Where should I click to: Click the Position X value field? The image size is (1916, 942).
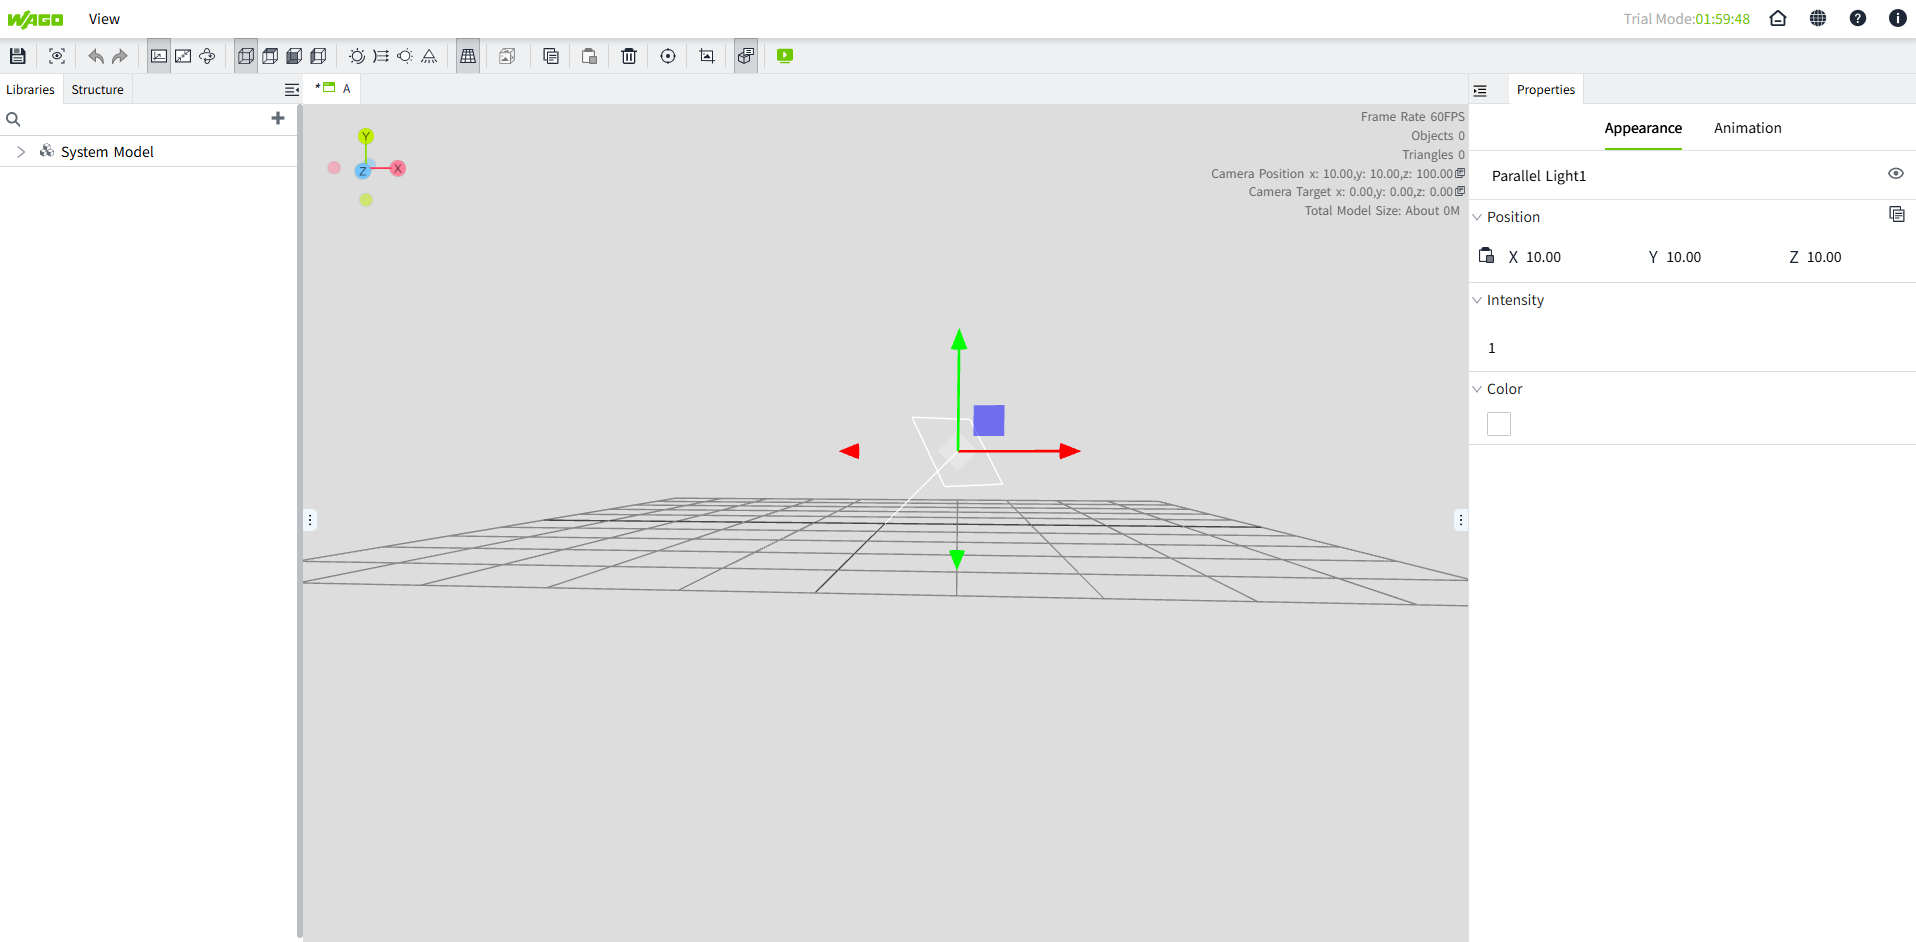tap(1543, 257)
